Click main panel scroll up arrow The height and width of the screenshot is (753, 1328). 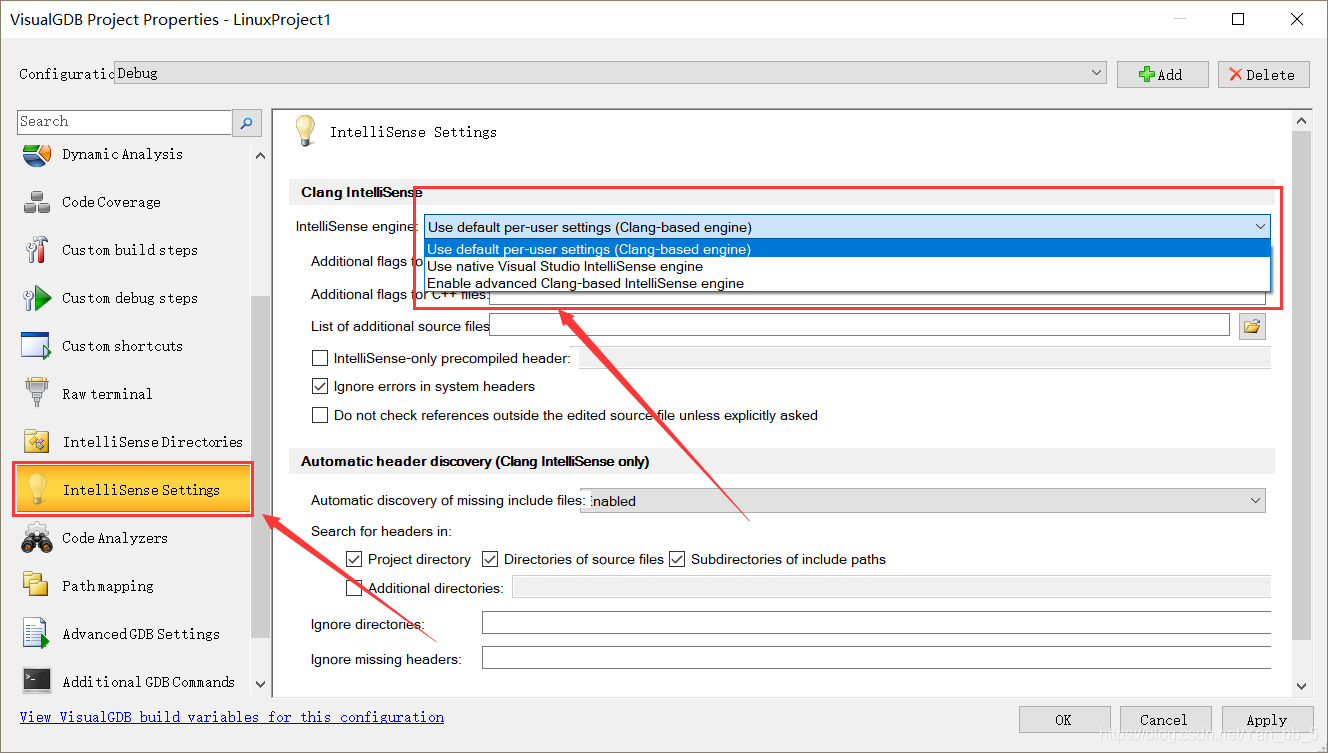[1302, 121]
